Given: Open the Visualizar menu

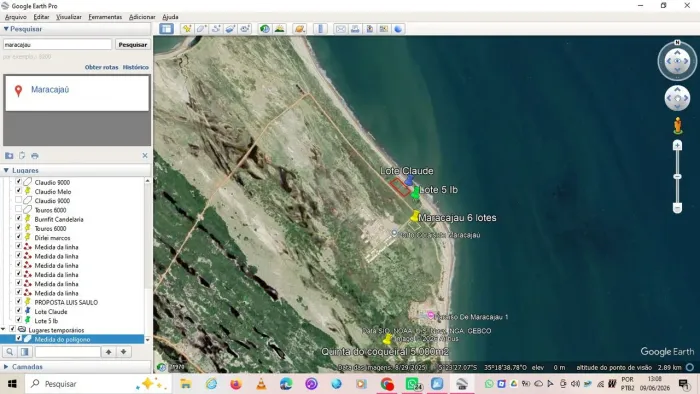Looking at the screenshot, I should point(69,17).
